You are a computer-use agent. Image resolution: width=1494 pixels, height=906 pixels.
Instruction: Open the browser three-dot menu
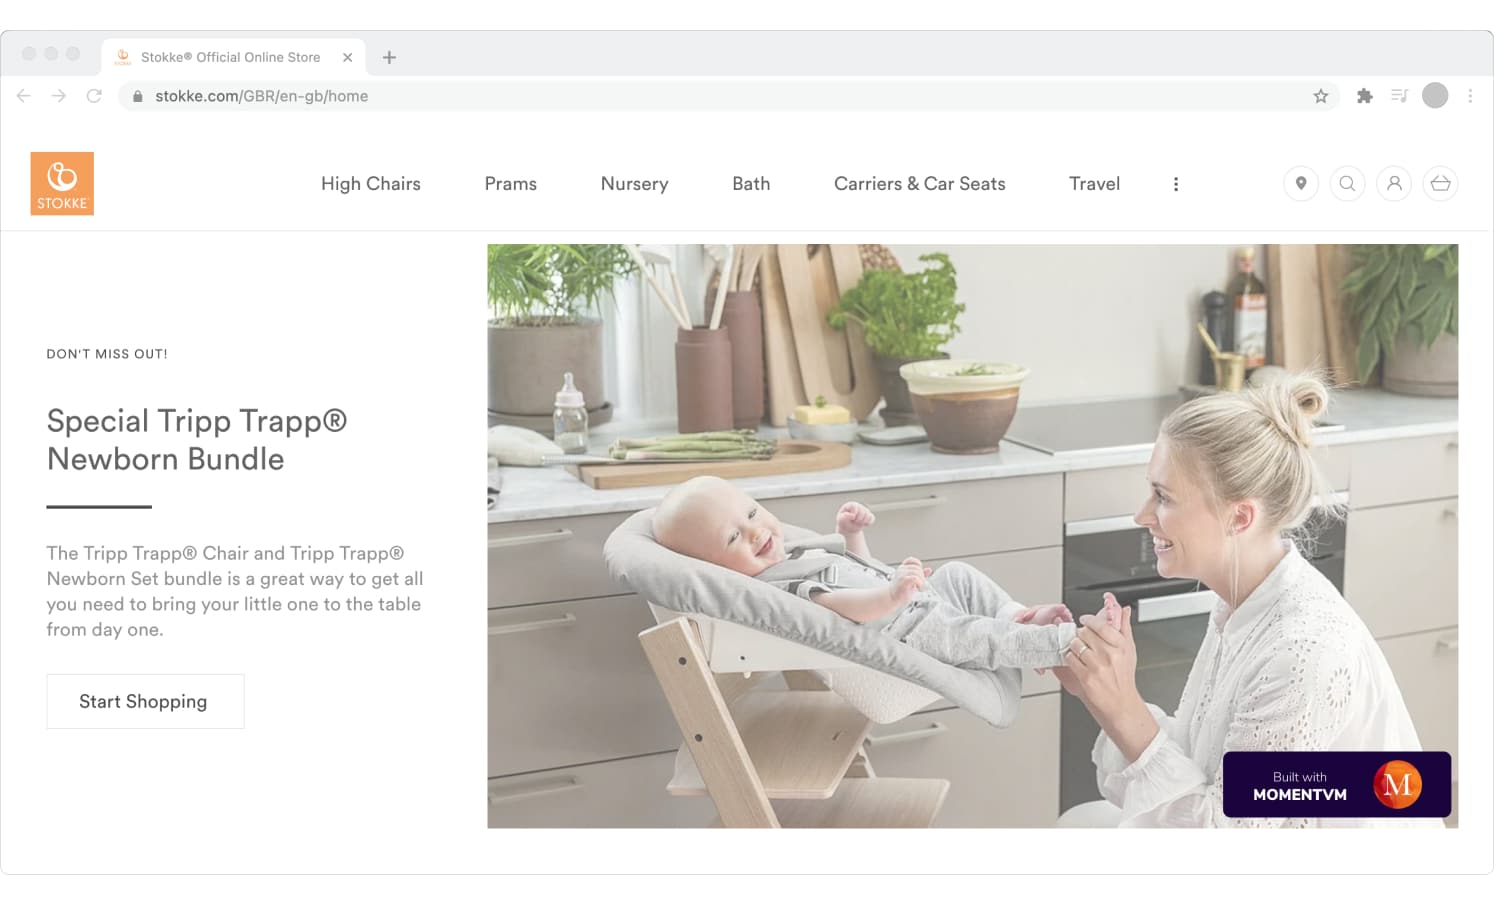[x=1470, y=96]
